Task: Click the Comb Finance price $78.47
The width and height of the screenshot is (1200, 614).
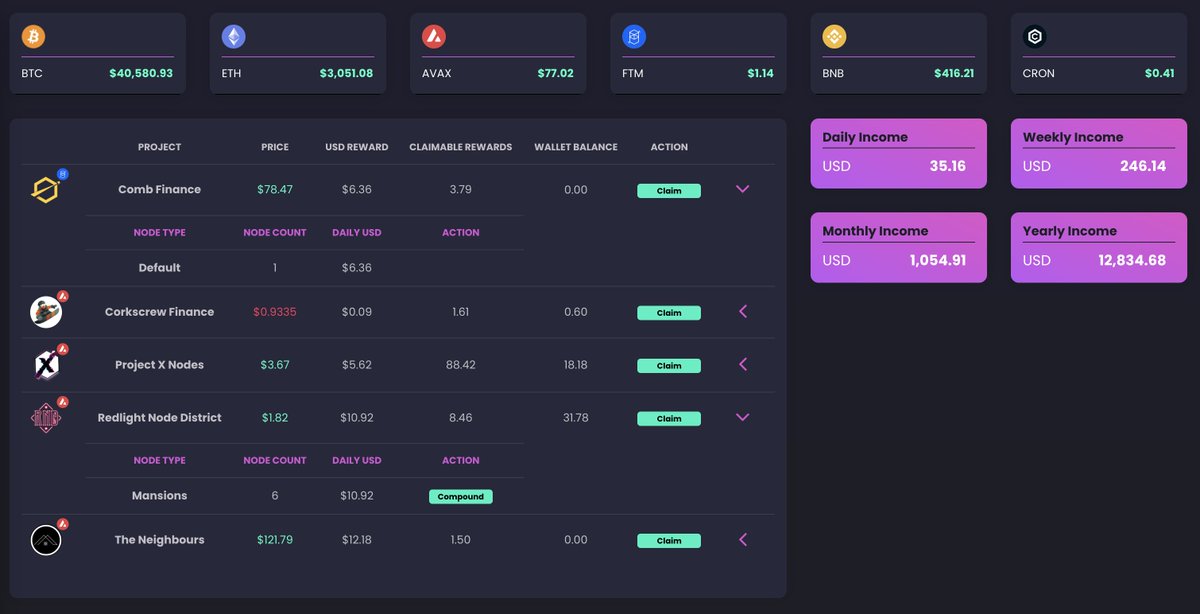Action: tap(275, 189)
